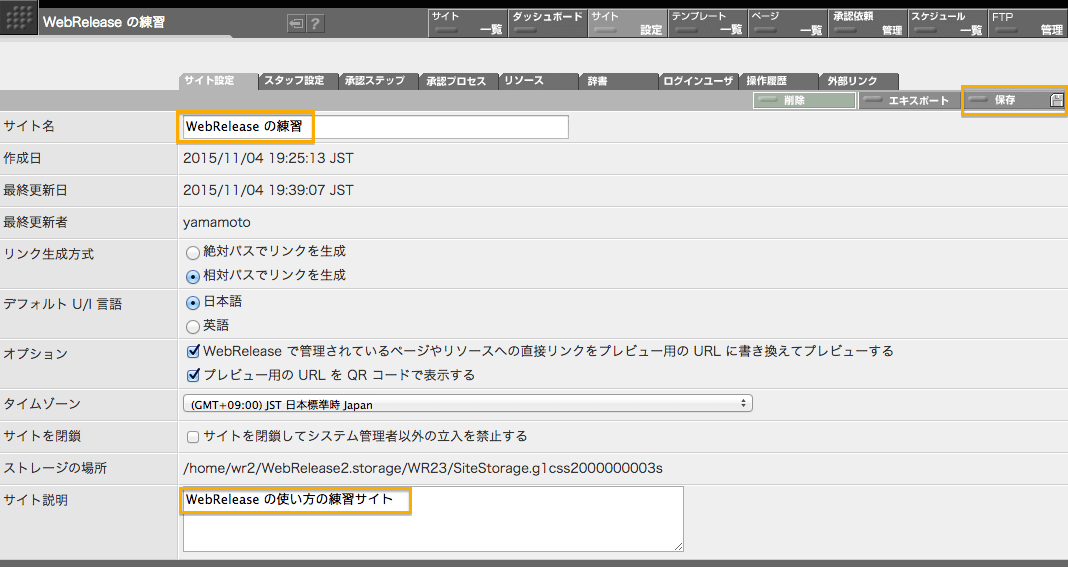Click into the サイト名 input field
Screen dimensions: 1068x568
(375, 127)
